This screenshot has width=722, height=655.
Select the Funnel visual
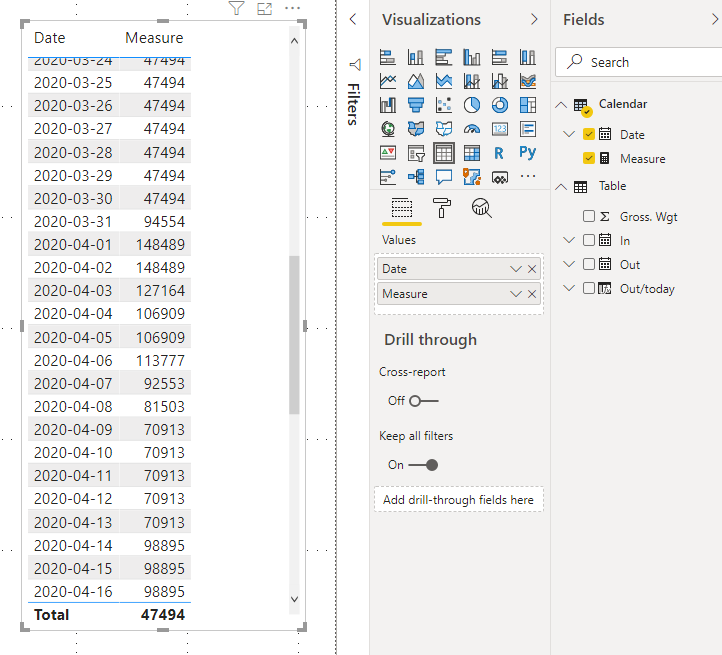[x=416, y=105]
